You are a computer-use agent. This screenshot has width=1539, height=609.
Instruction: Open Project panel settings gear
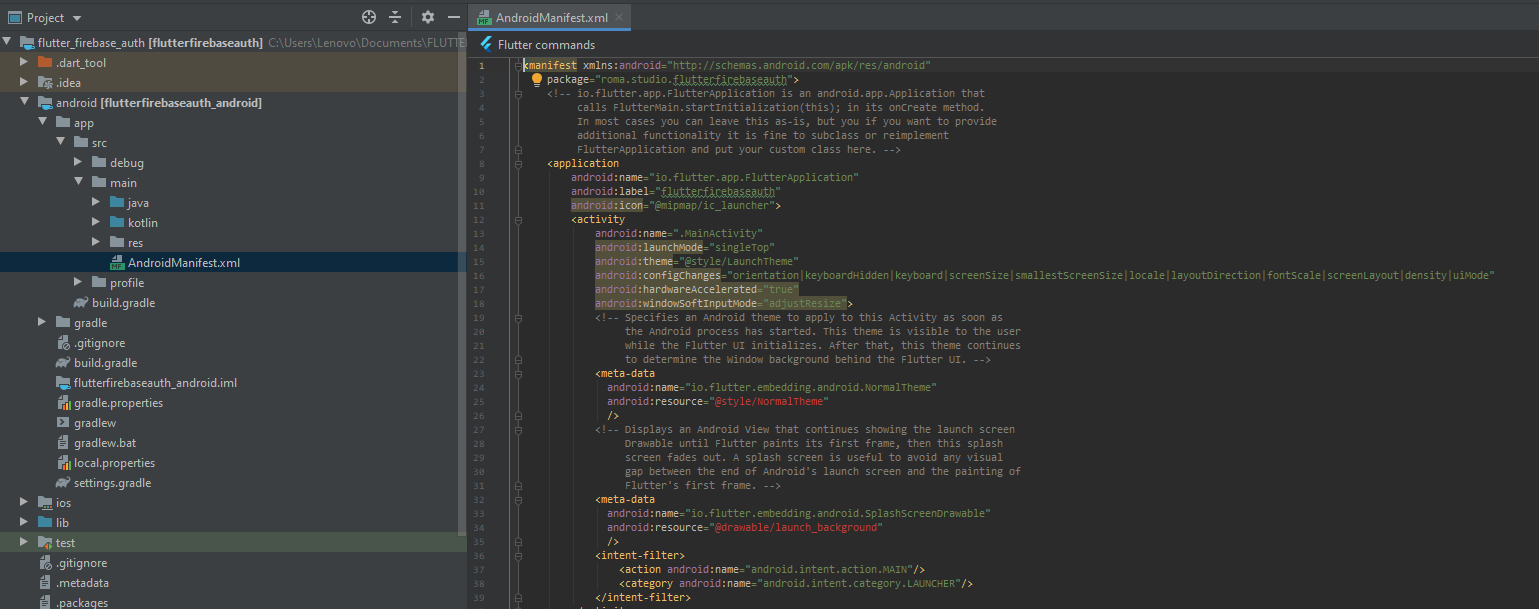(x=428, y=17)
